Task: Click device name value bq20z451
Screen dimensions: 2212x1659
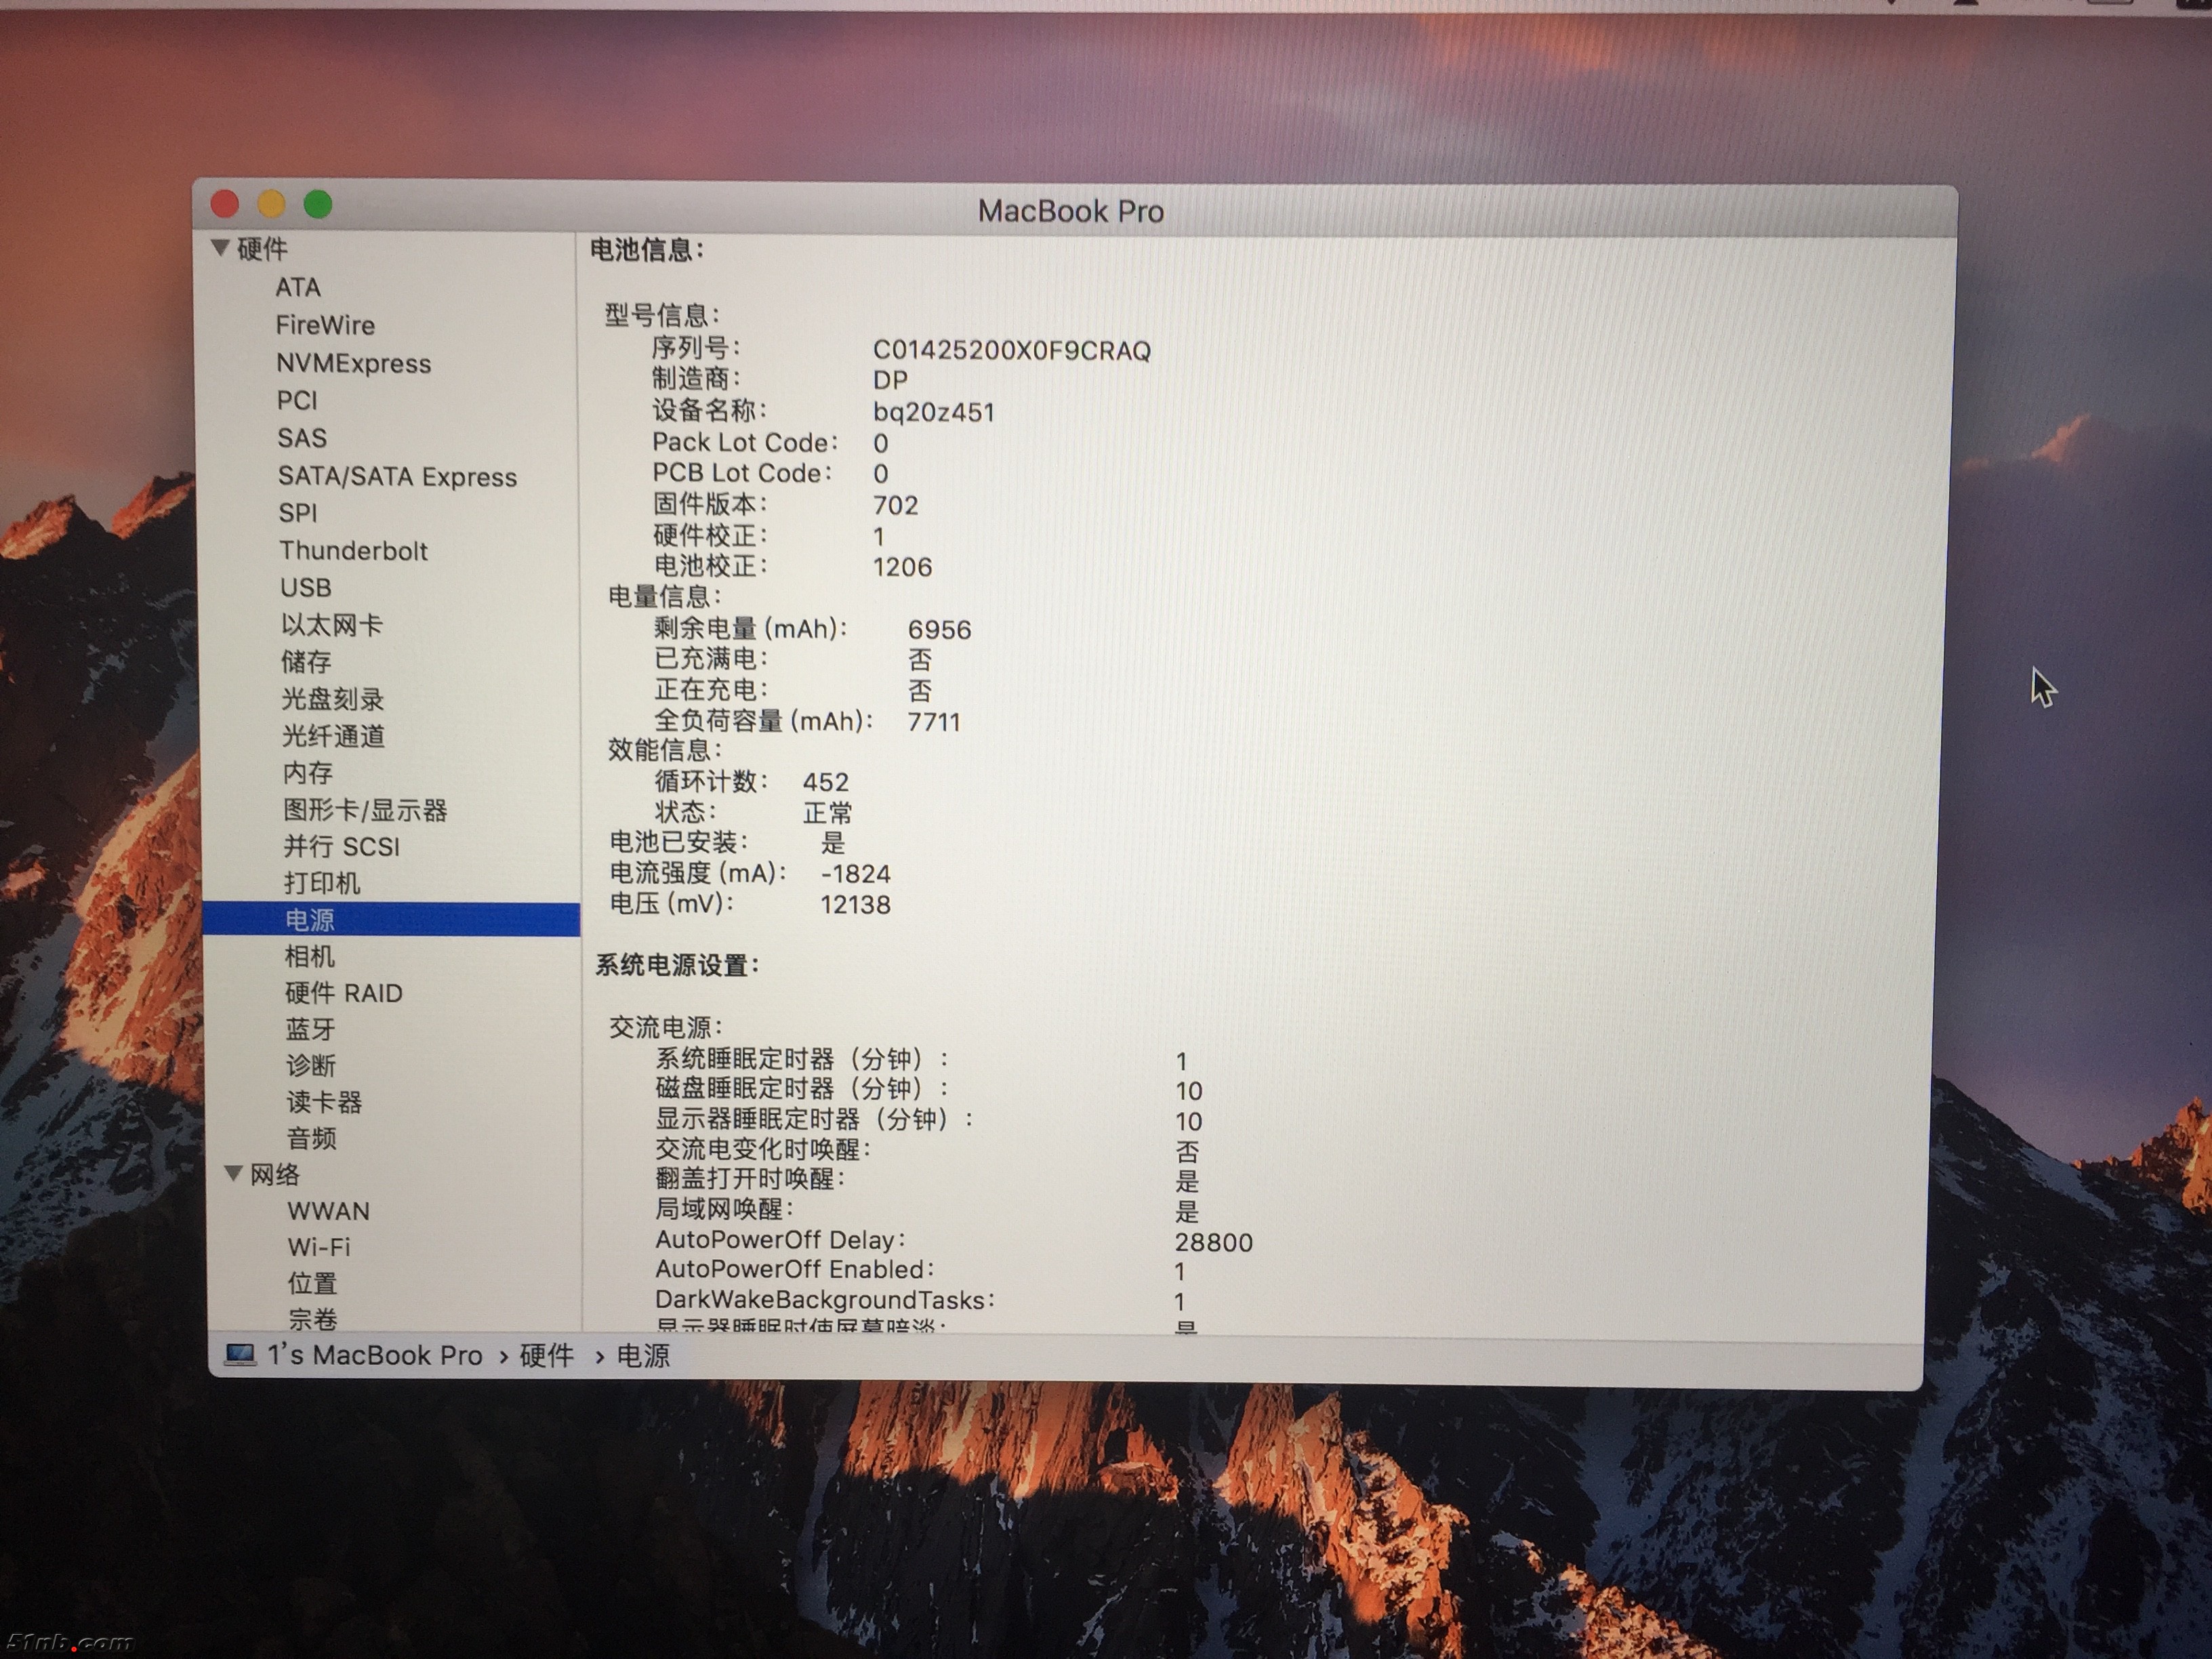Action: [934, 412]
